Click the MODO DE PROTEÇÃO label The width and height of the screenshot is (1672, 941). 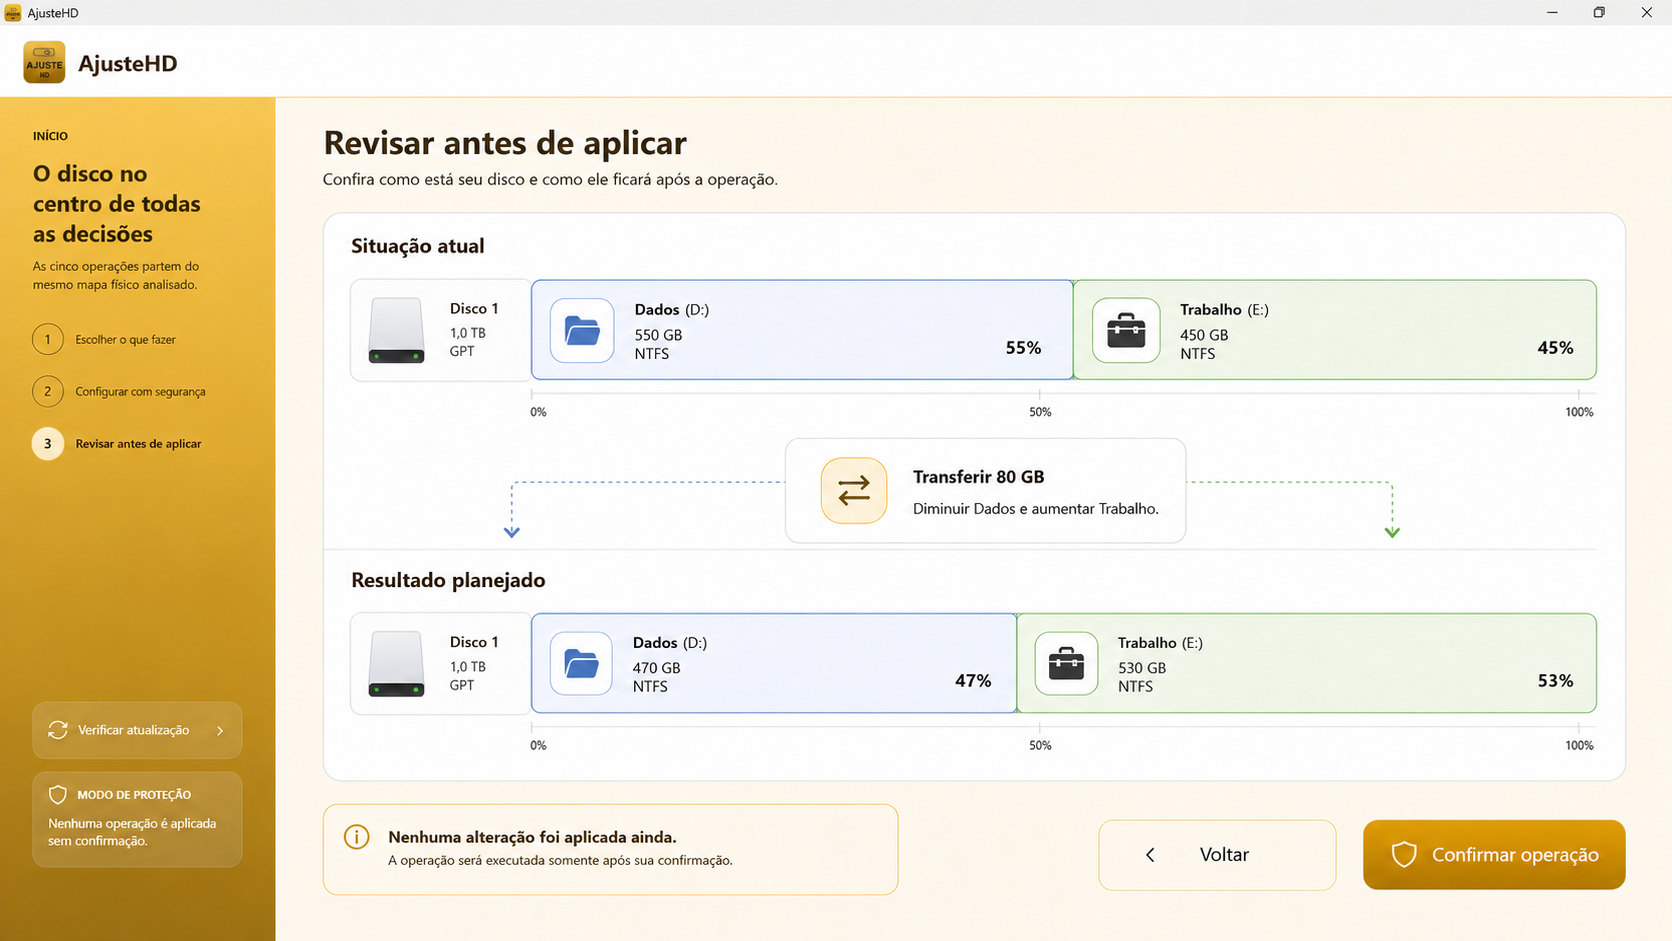tap(134, 795)
